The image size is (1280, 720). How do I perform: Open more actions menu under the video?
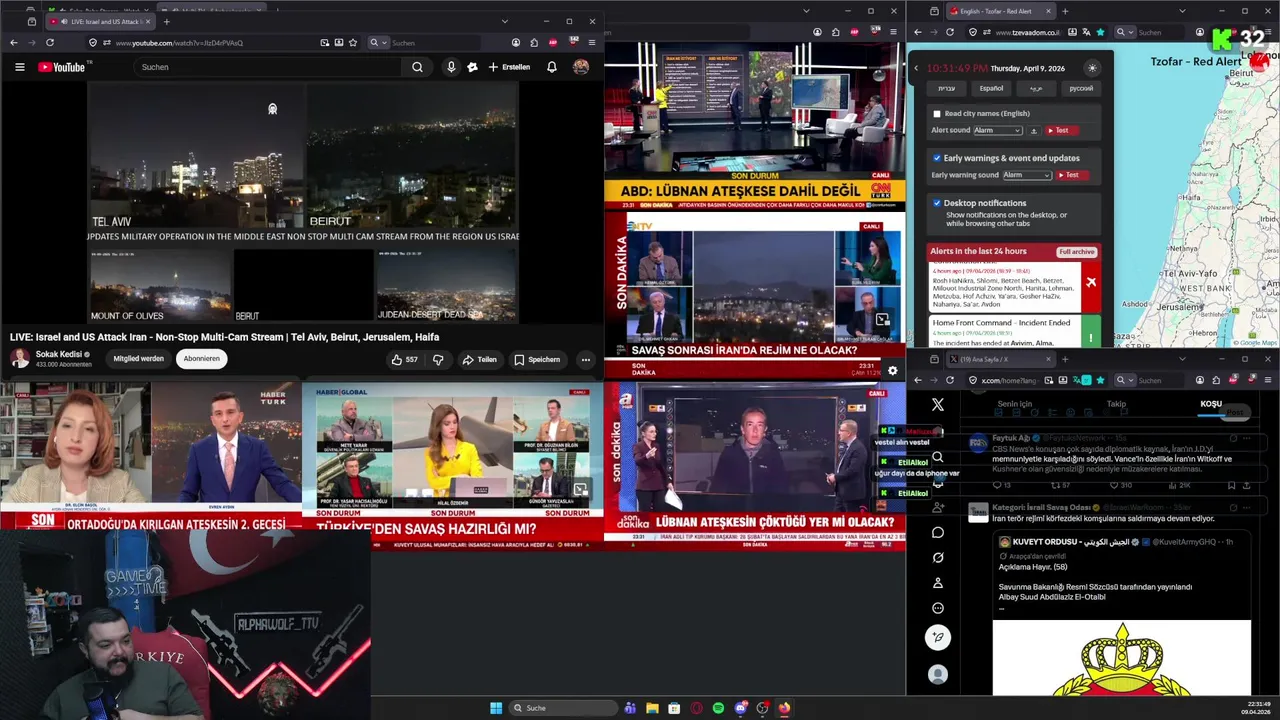(586, 359)
